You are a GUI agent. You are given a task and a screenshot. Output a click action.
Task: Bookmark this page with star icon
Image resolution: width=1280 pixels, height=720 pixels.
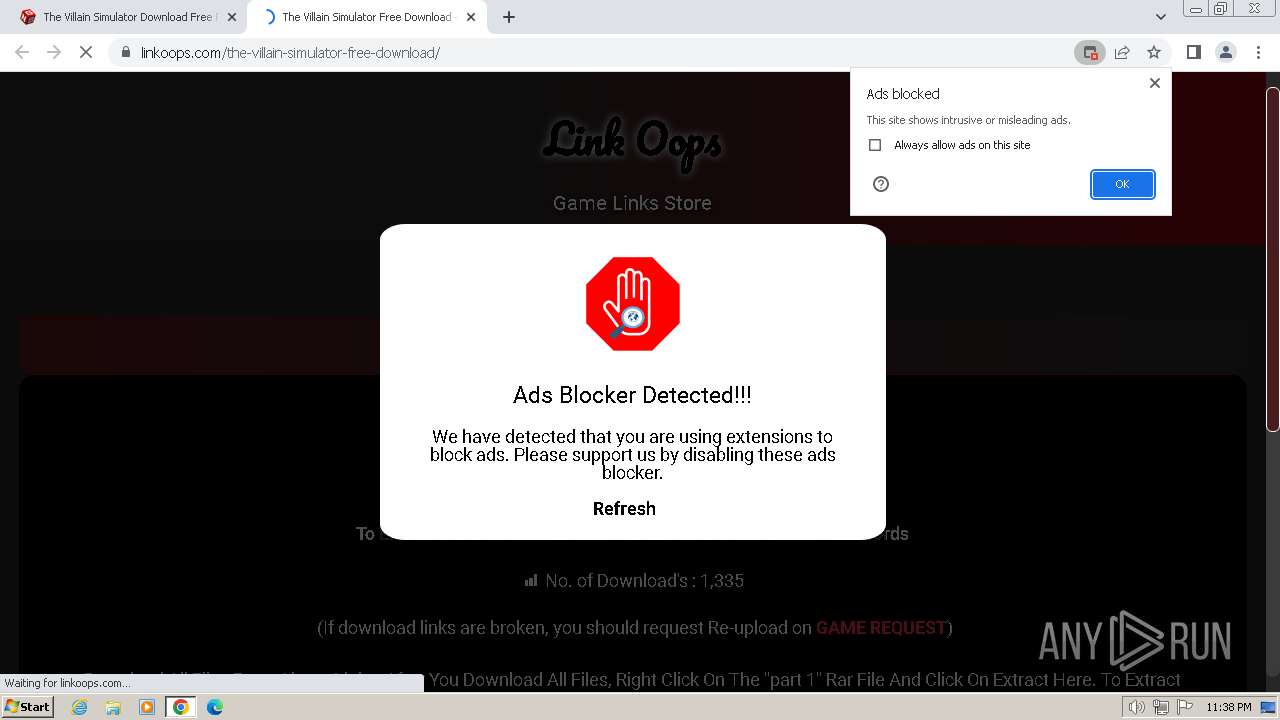coord(1154,52)
